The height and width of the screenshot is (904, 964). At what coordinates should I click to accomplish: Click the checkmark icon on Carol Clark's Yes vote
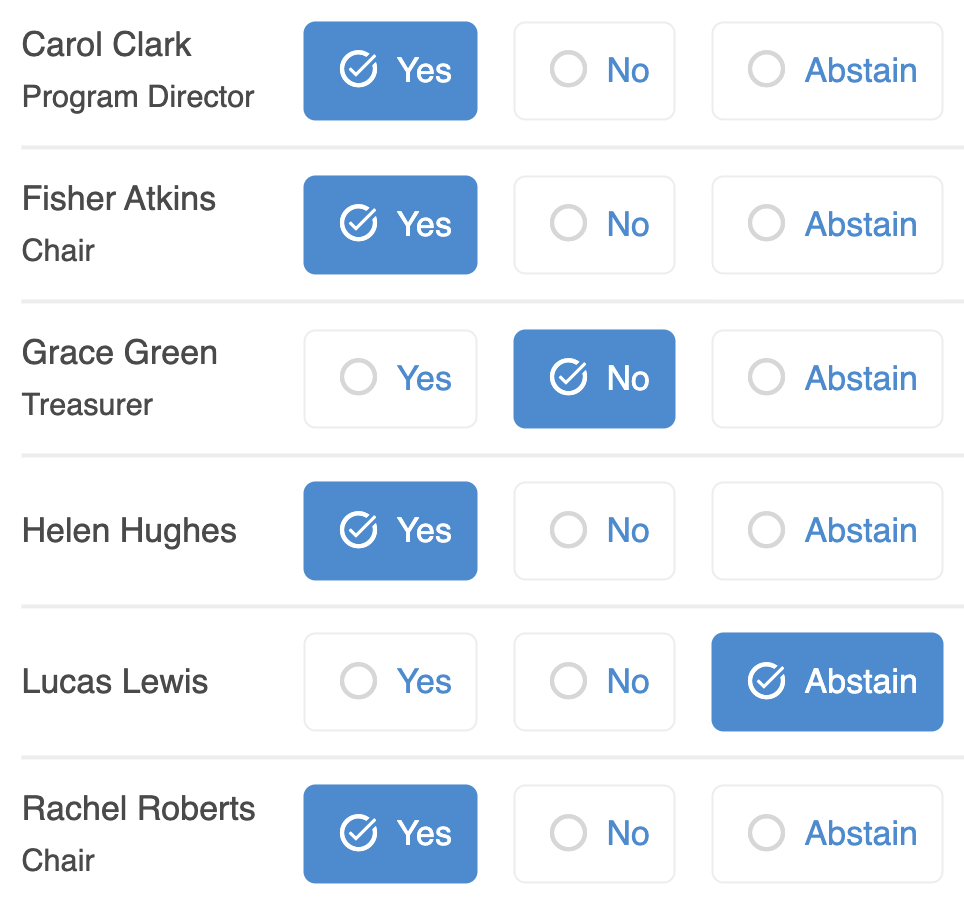(358, 69)
